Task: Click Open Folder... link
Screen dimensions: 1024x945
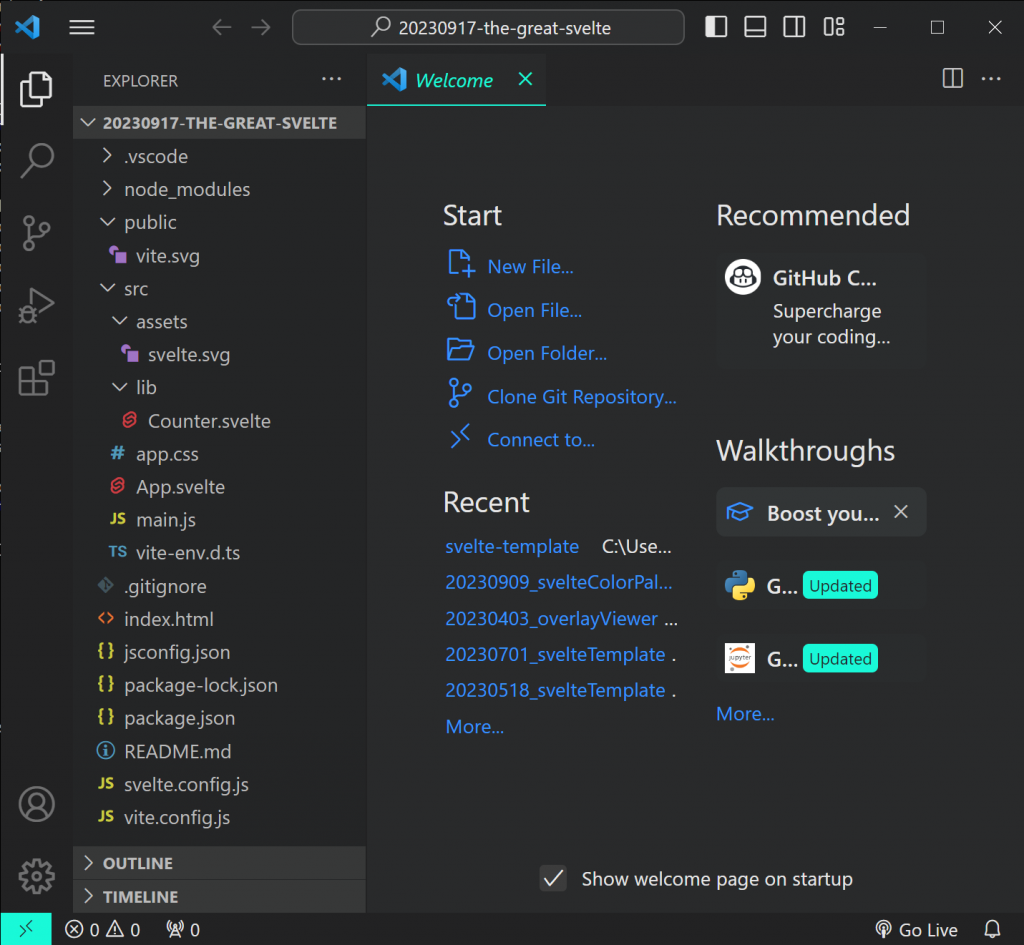Action: click(x=527, y=353)
